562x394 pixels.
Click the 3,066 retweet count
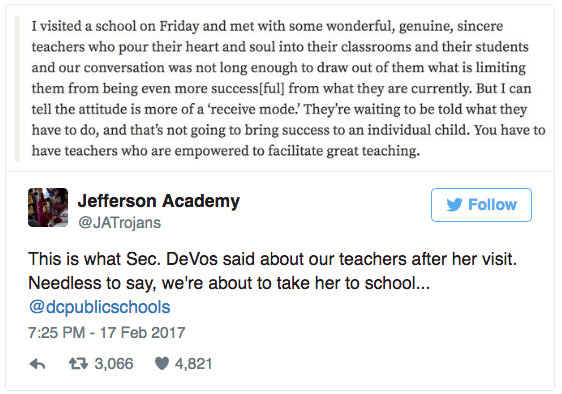[x=114, y=364]
